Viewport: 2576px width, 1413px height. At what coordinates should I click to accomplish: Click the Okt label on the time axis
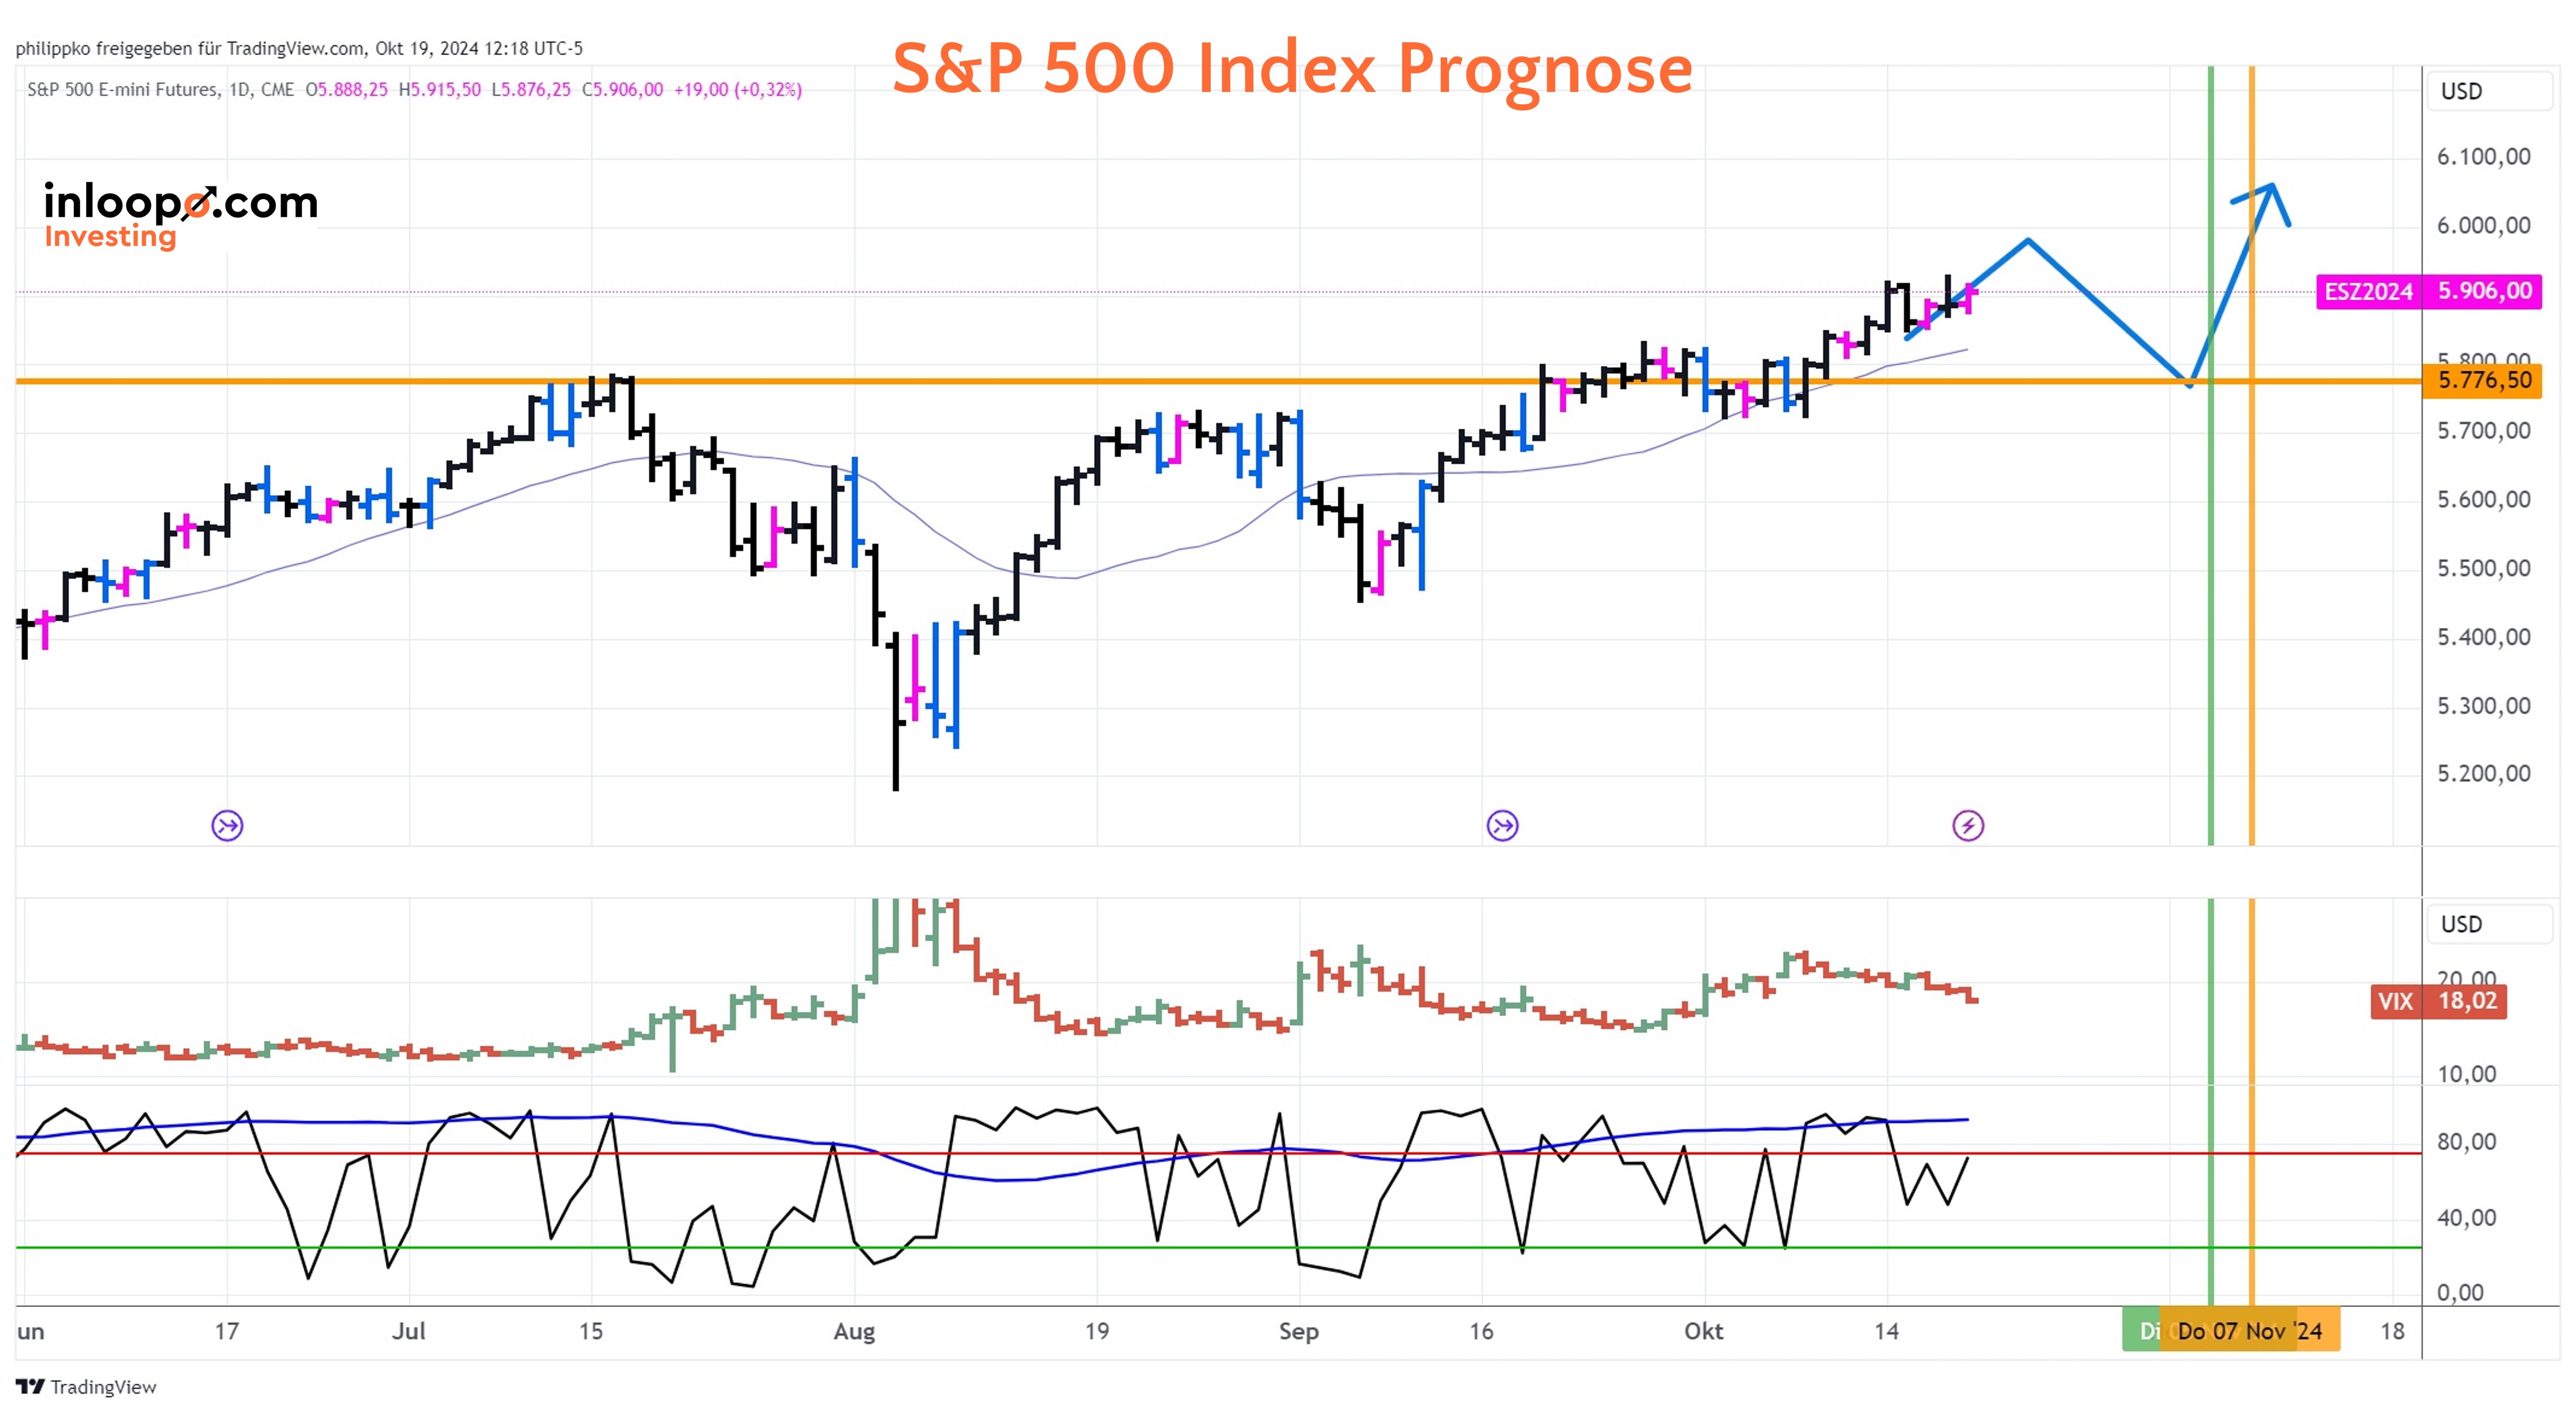click(1703, 1331)
